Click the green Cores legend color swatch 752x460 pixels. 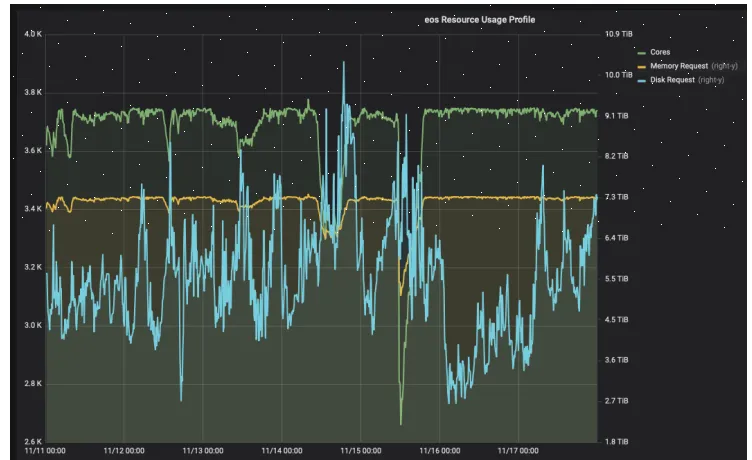[x=642, y=53]
